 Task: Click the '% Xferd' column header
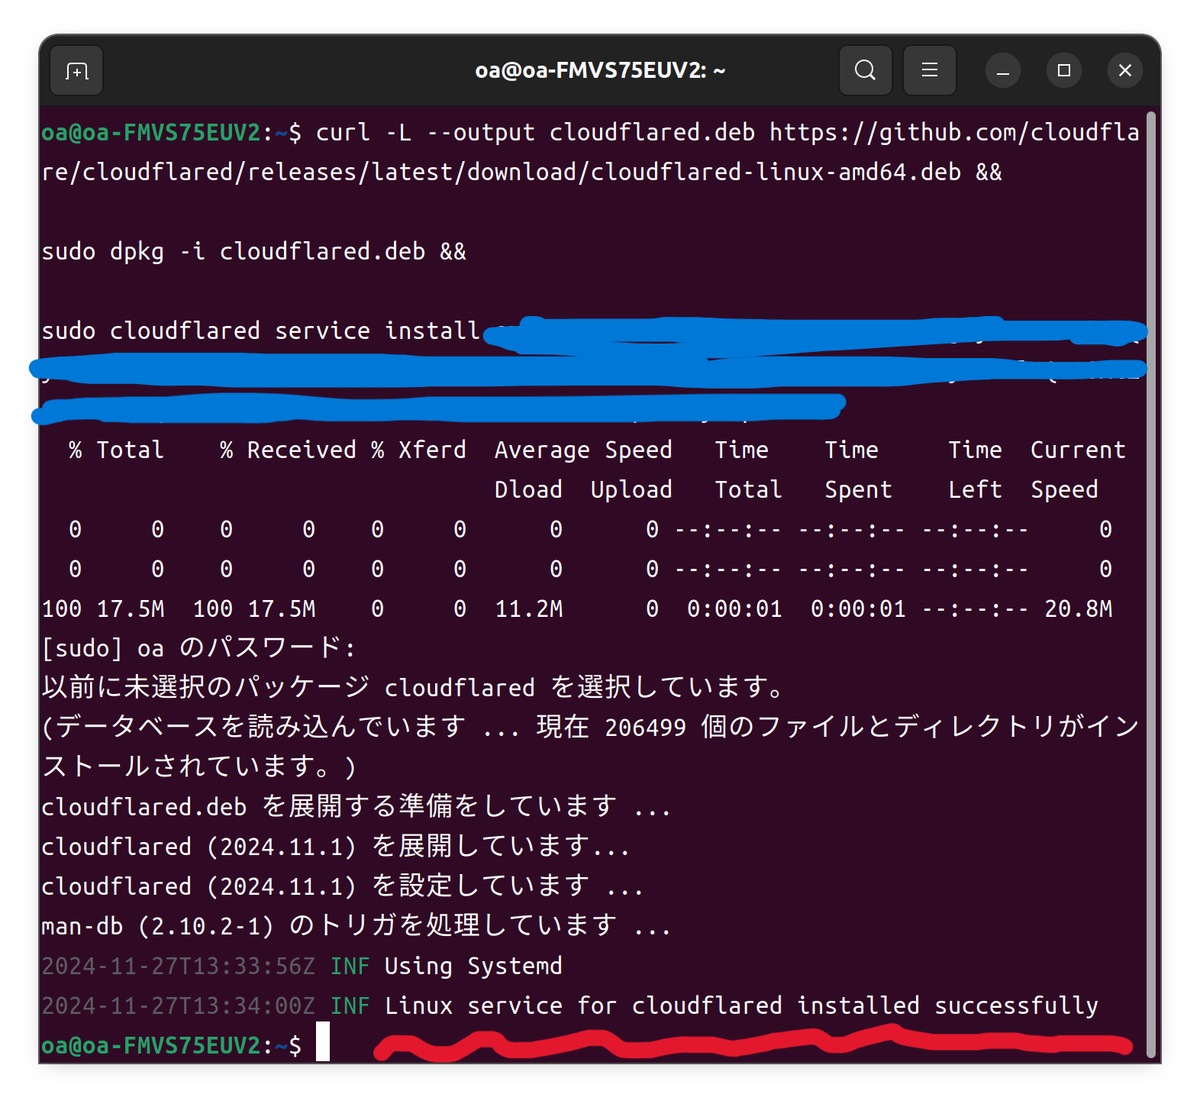419,450
